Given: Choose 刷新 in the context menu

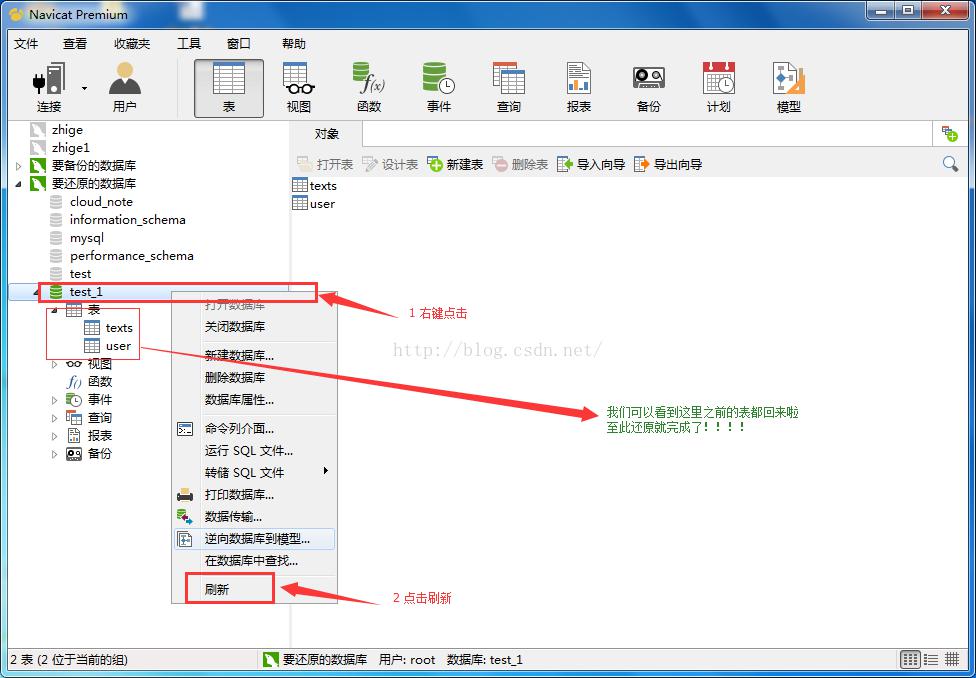Looking at the screenshot, I should point(254,590).
